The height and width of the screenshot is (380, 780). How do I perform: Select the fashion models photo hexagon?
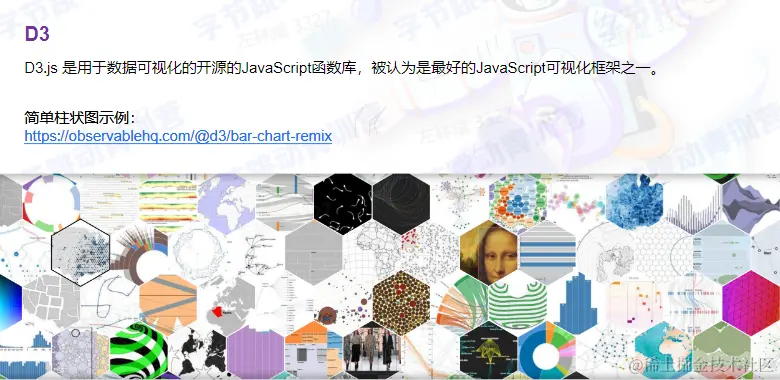[372, 351]
